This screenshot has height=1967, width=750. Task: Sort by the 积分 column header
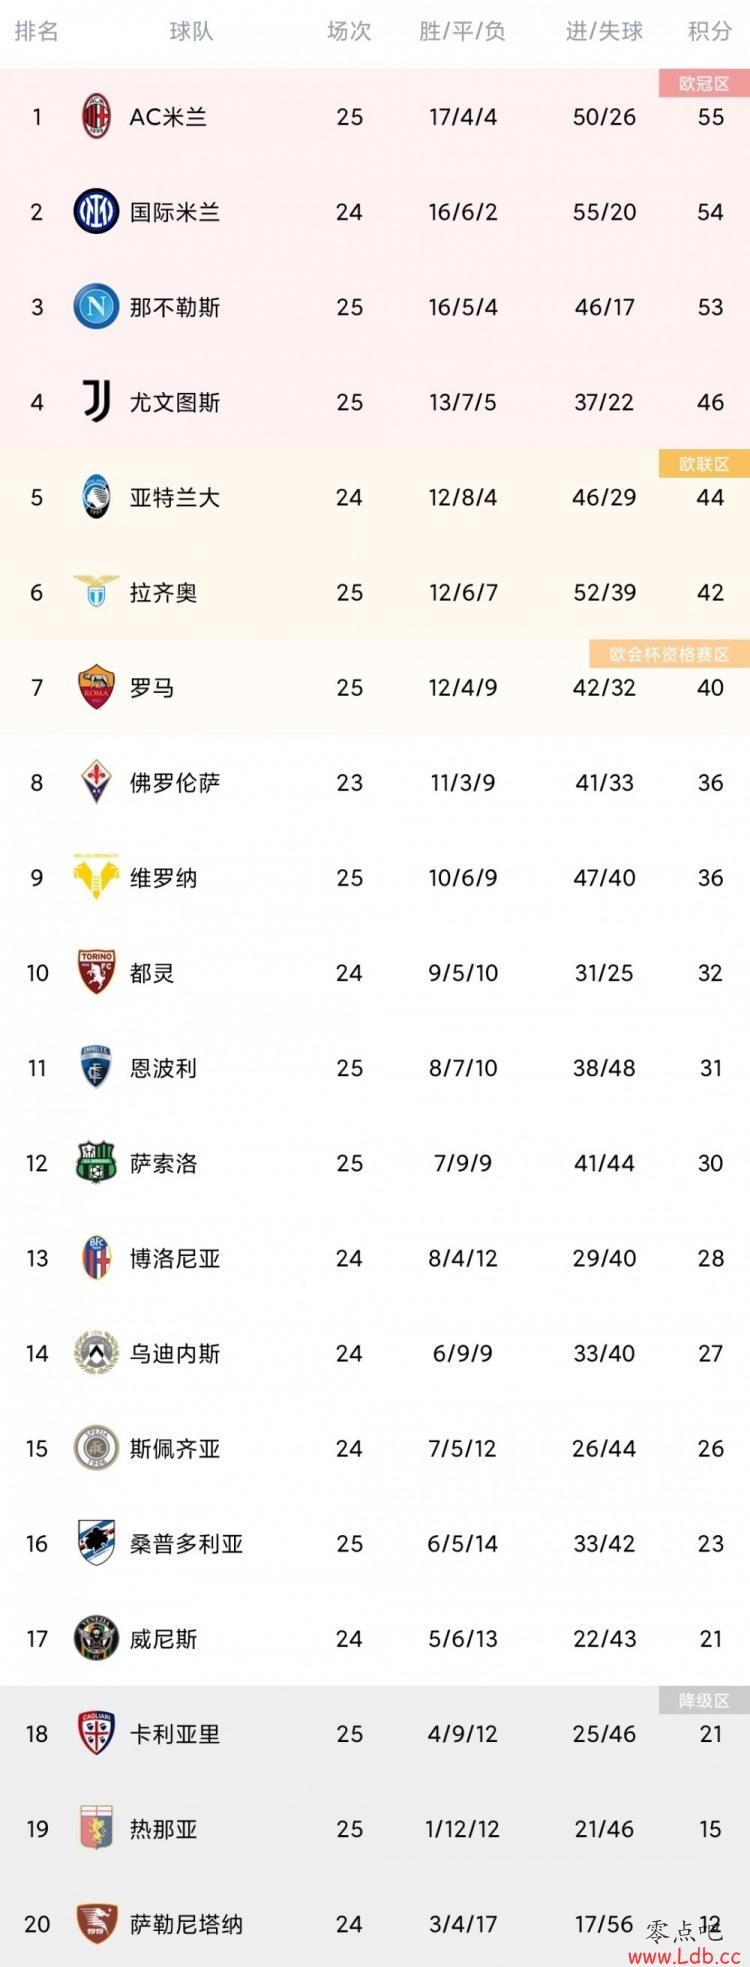click(x=710, y=32)
